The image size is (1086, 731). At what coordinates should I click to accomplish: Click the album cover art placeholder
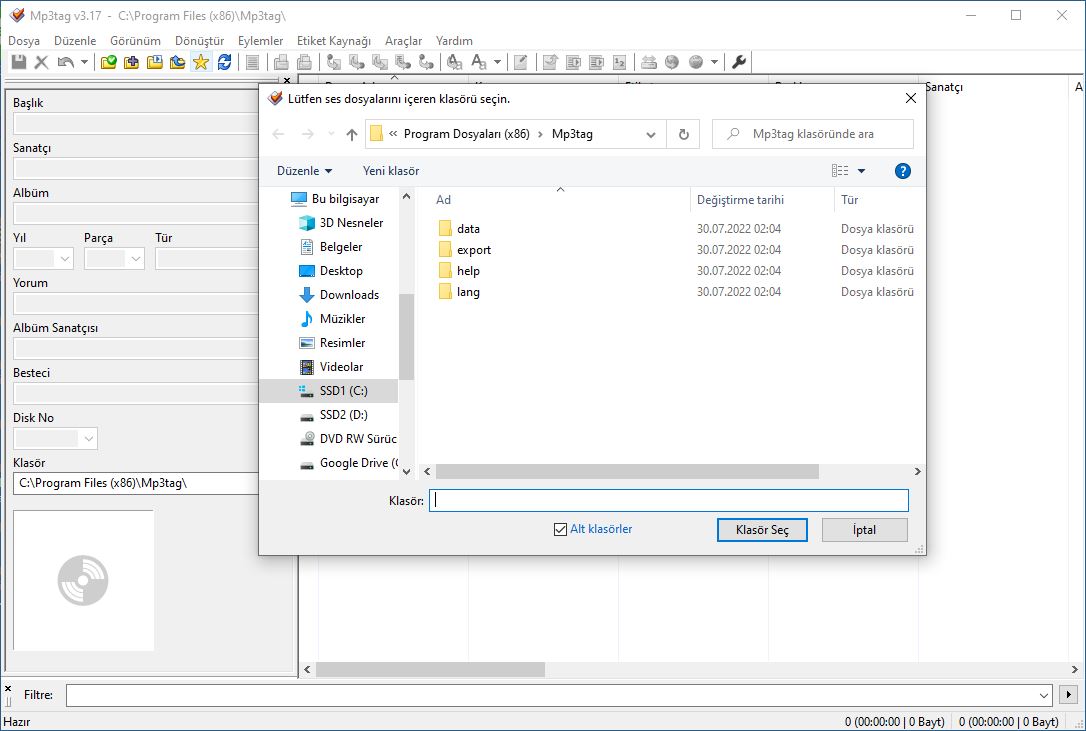click(83, 581)
